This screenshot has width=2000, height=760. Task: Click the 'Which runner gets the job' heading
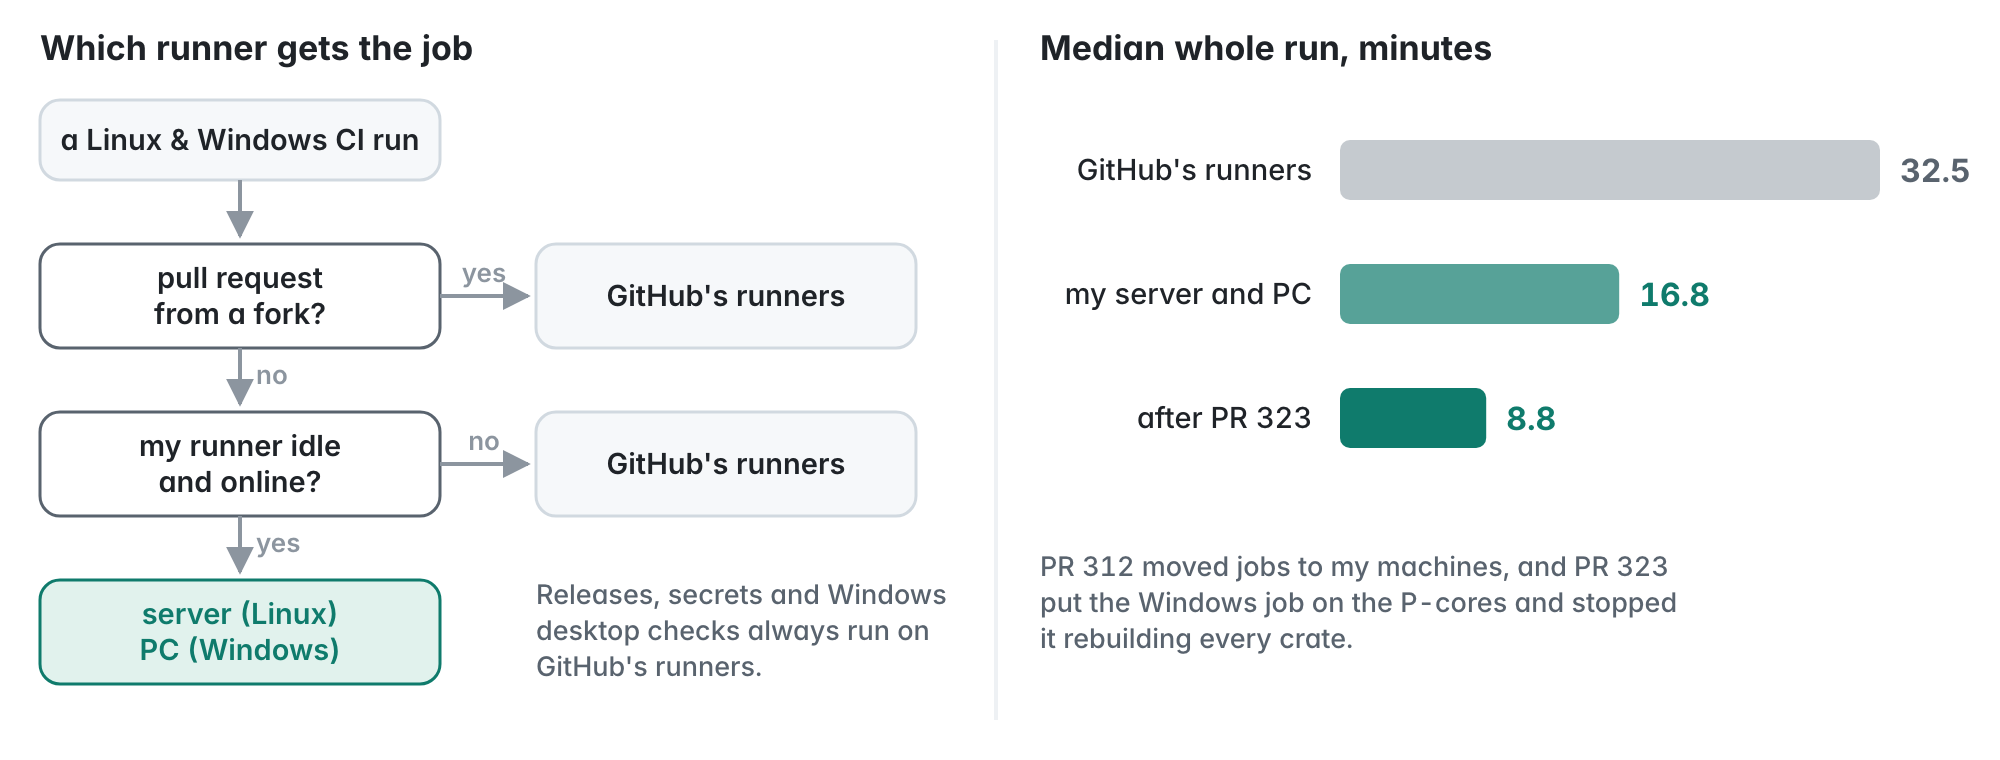[x=257, y=49]
